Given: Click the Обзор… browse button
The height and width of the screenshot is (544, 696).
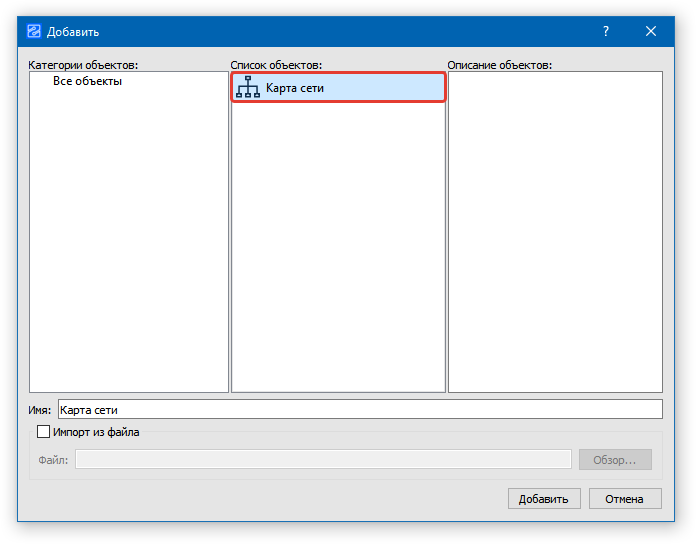Looking at the screenshot, I should [615, 460].
